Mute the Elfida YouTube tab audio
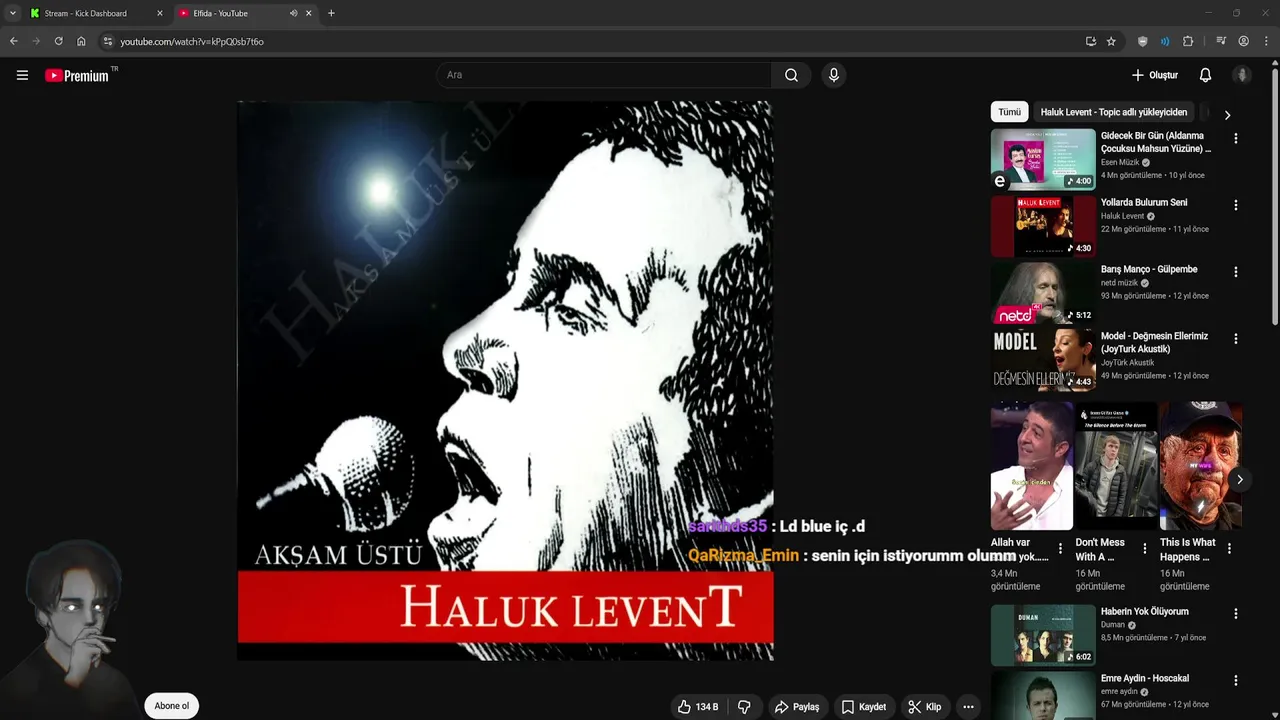Image resolution: width=1280 pixels, height=720 pixels. (x=293, y=13)
